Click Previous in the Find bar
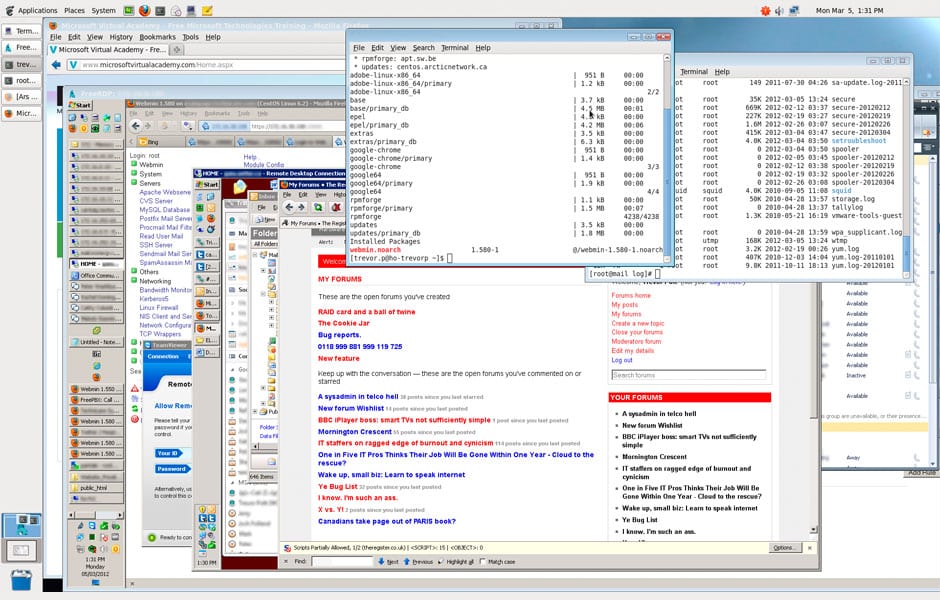 point(418,562)
